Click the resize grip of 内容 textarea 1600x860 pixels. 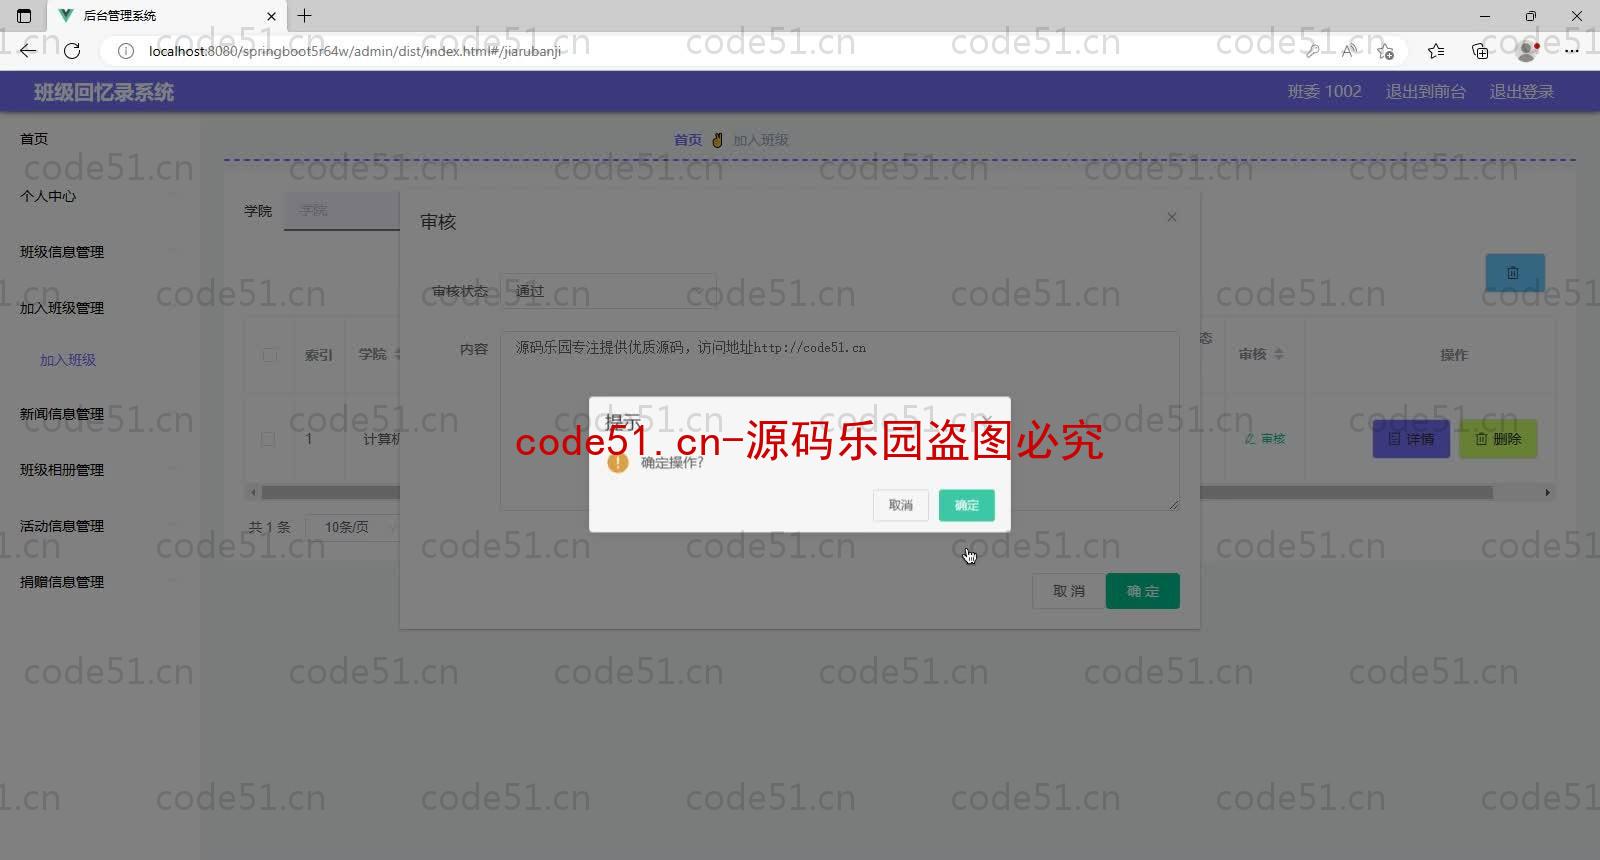click(x=1174, y=504)
